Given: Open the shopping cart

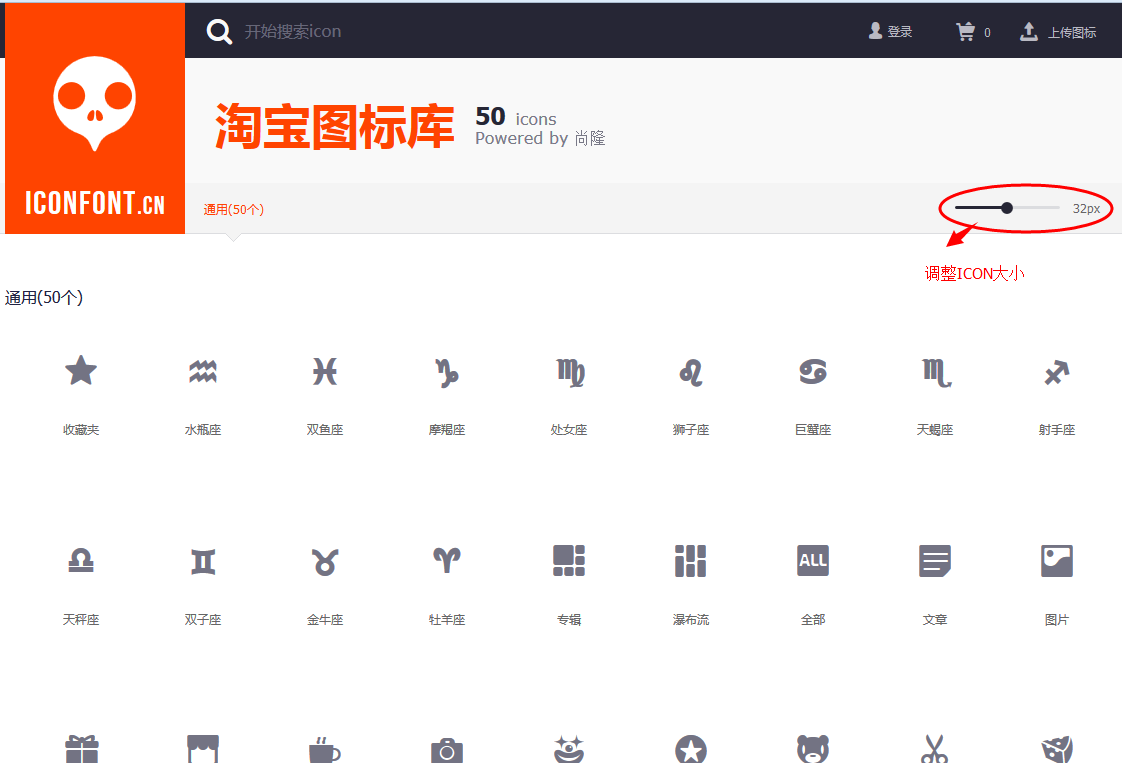Looking at the screenshot, I should (973, 31).
